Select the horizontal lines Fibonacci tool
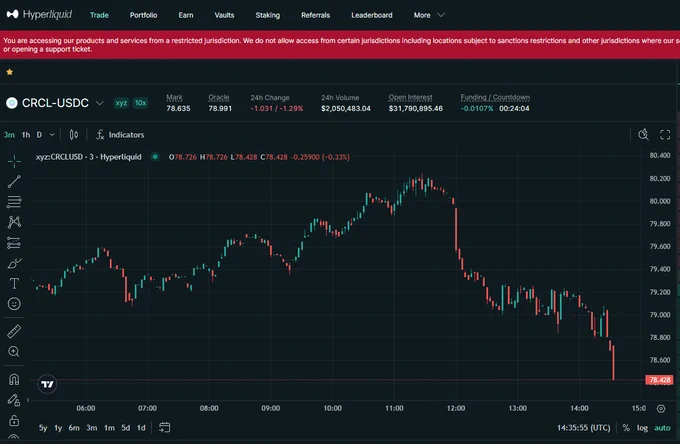Screen dimensions: 680x444 point(14,202)
